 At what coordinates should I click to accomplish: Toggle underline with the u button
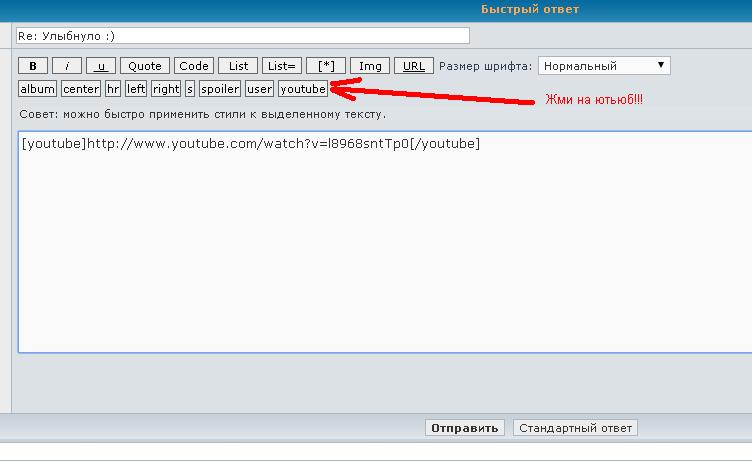100,66
